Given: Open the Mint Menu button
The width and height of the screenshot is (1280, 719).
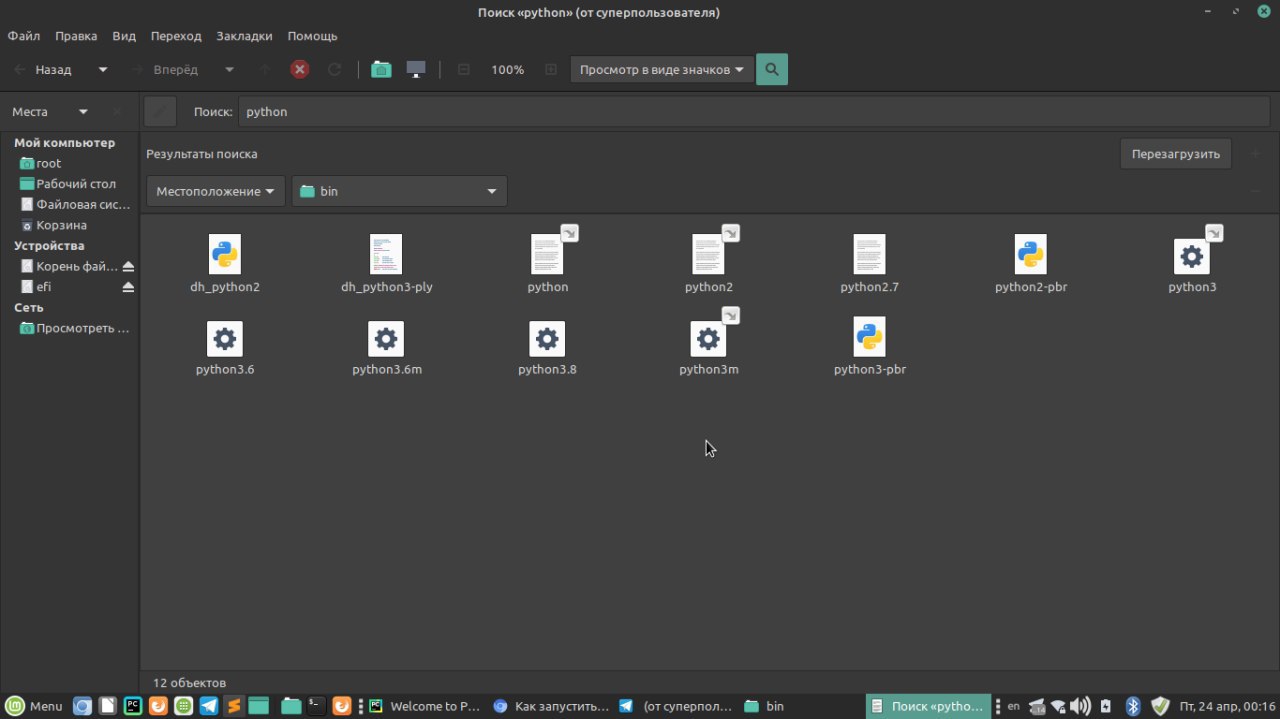Looking at the screenshot, I should pos(36,706).
